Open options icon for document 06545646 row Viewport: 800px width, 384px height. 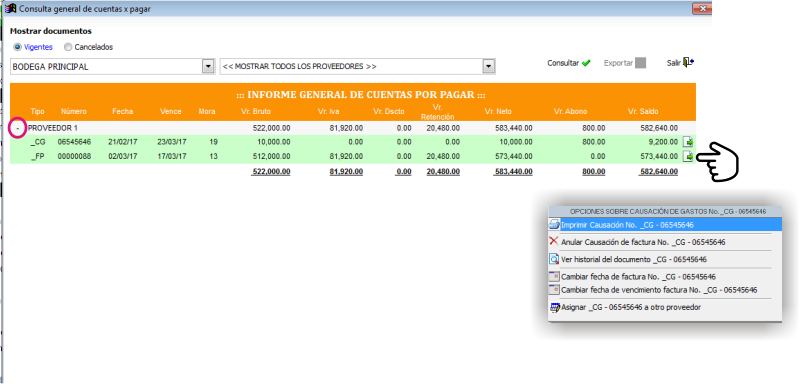pyautogui.click(x=688, y=142)
